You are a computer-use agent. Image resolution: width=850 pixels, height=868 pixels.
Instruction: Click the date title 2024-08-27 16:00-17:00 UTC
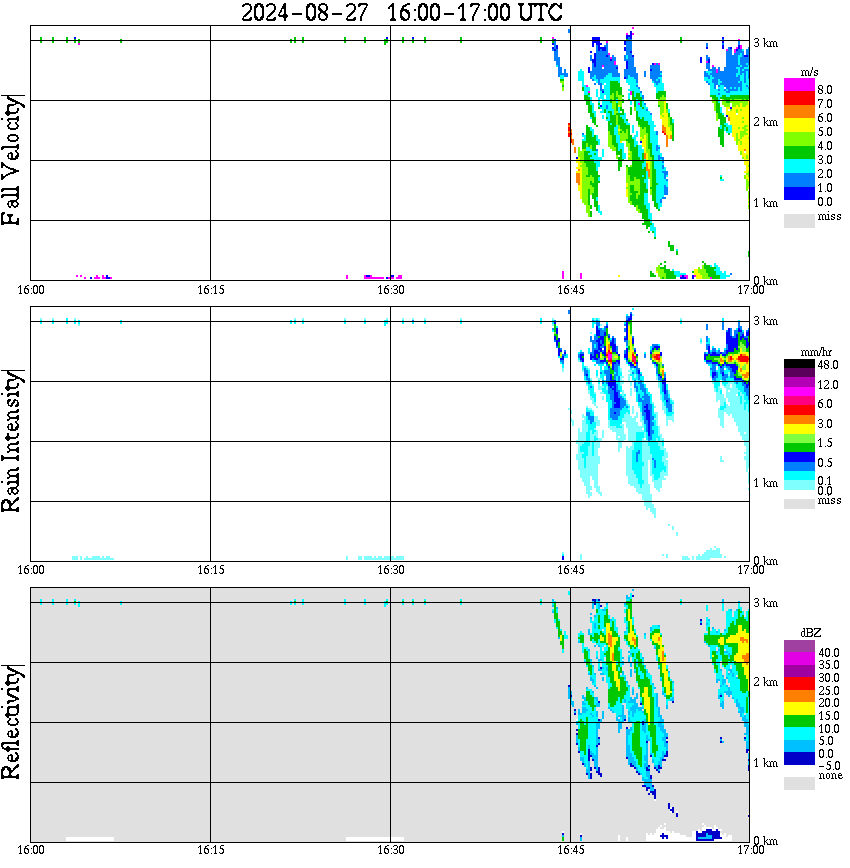[x=401, y=12]
